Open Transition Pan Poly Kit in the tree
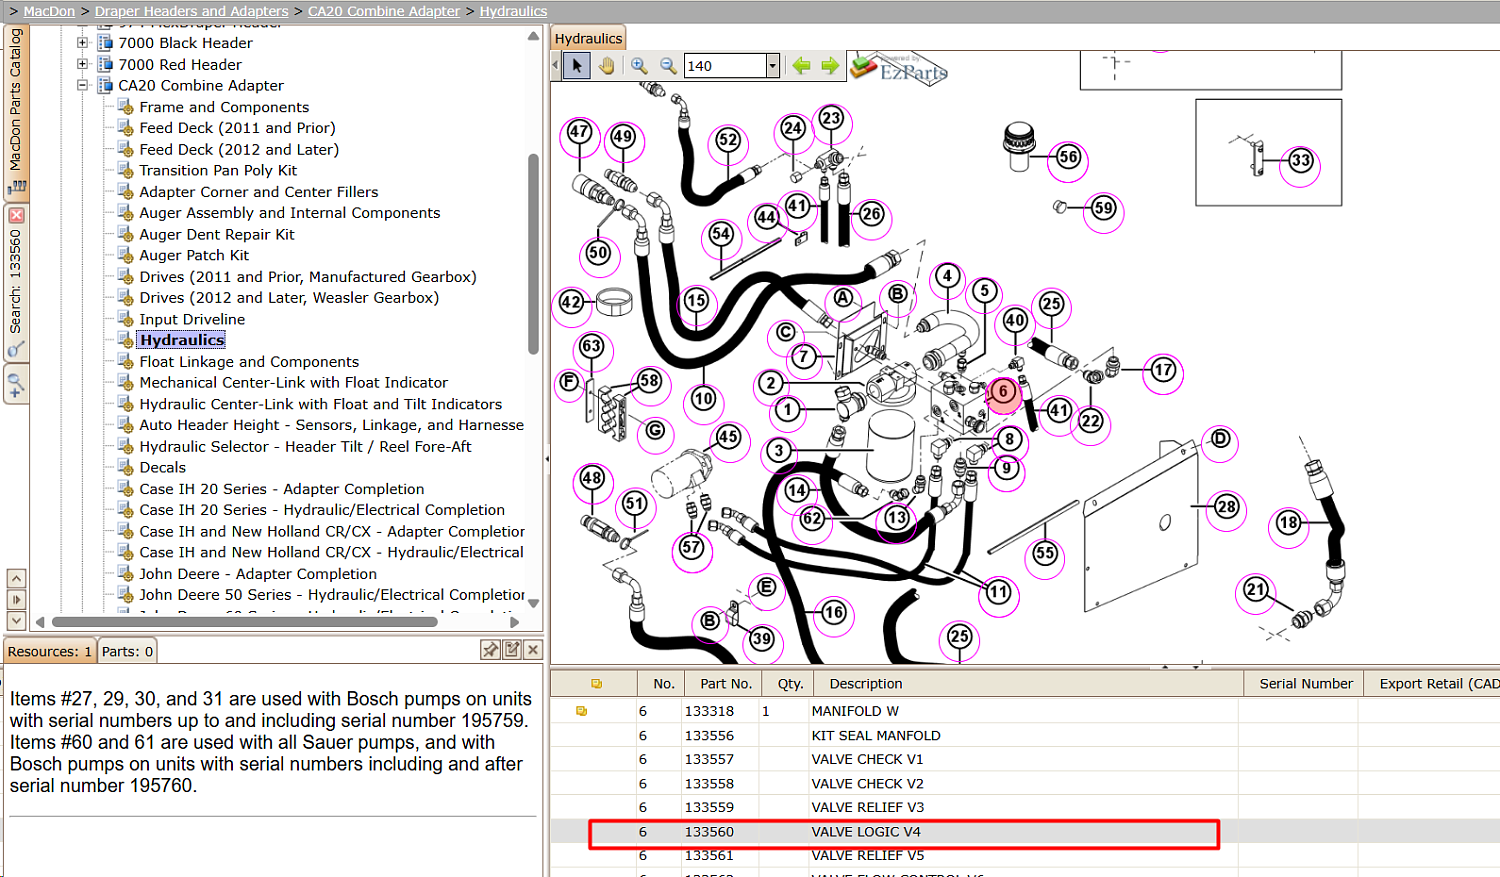The height and width of the screenshot is (877, 1500). pyautogui.click(x=218, y=170)
